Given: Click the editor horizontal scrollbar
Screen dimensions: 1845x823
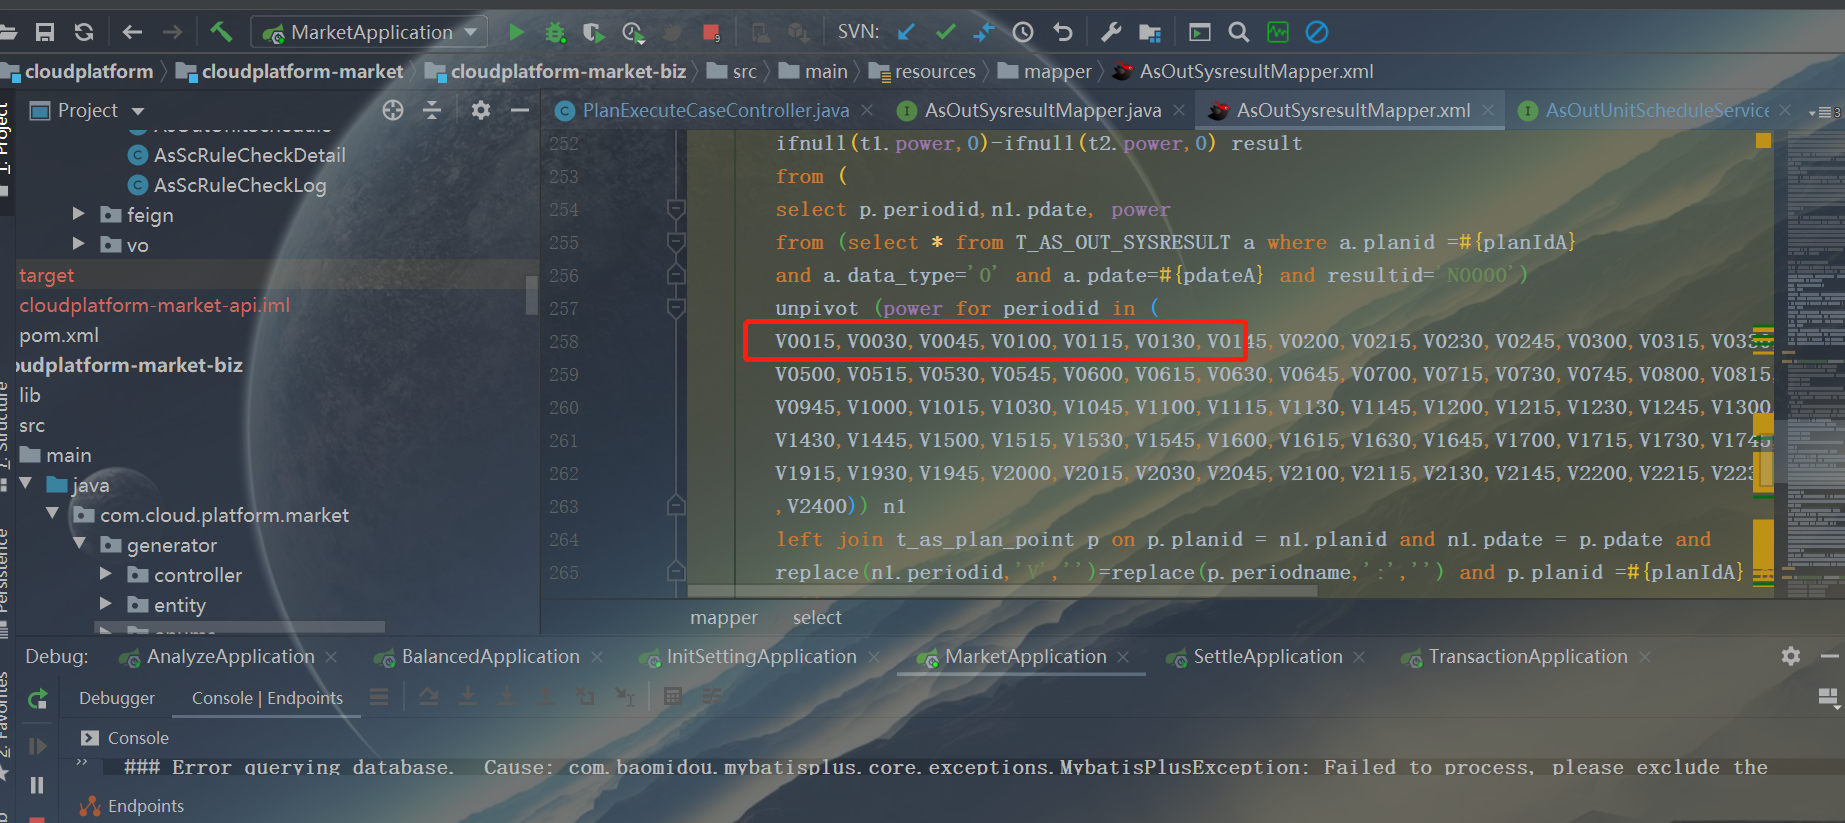Looking at the screenshot, I should [1002, 591].
